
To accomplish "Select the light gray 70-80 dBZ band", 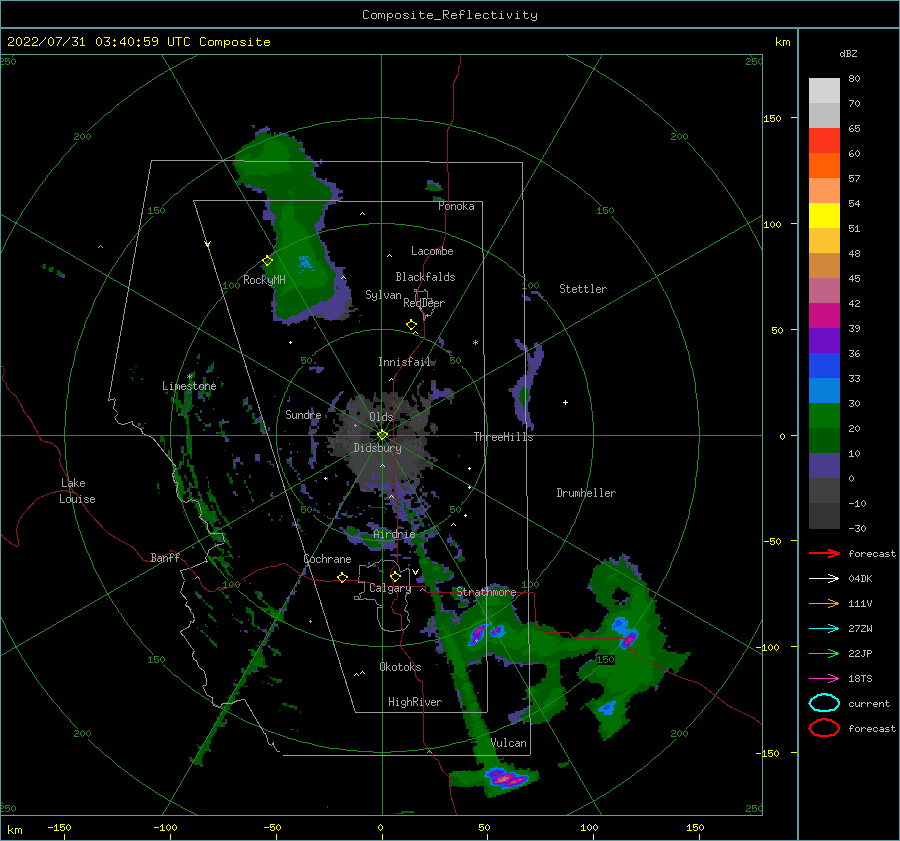I will tap(824, 90).
